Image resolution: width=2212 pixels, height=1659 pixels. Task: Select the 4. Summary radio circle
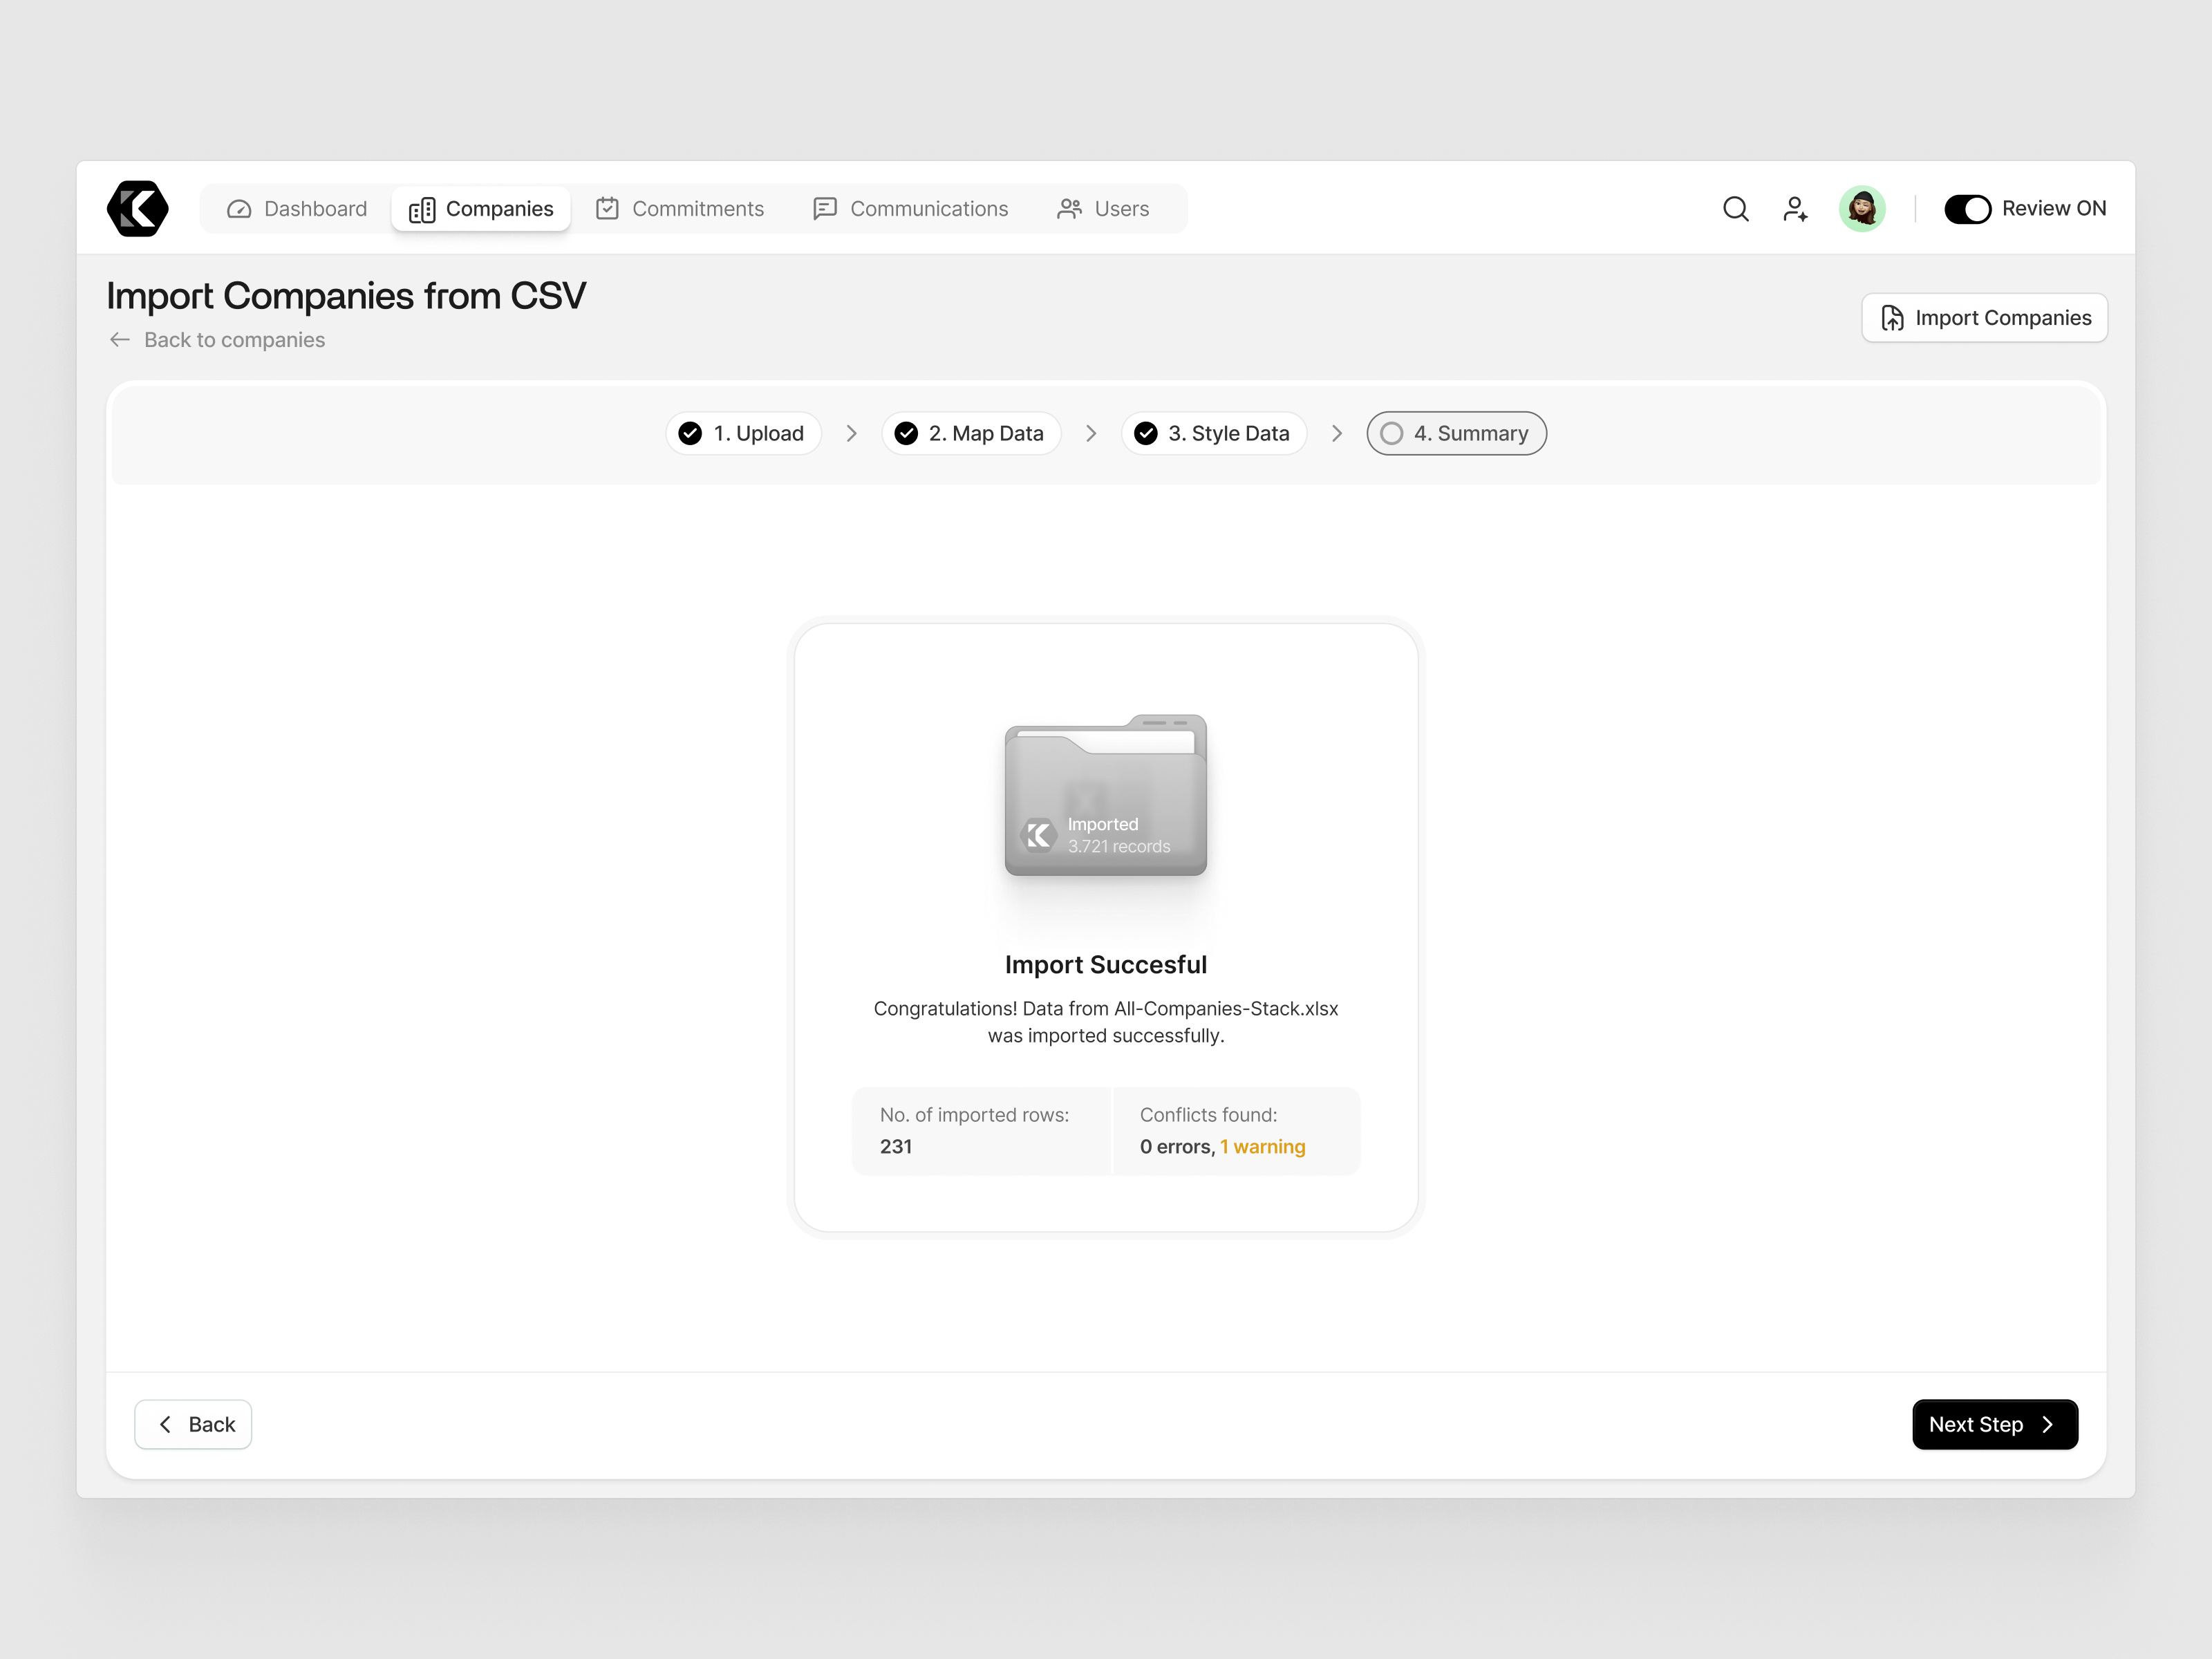(1392, 433)
